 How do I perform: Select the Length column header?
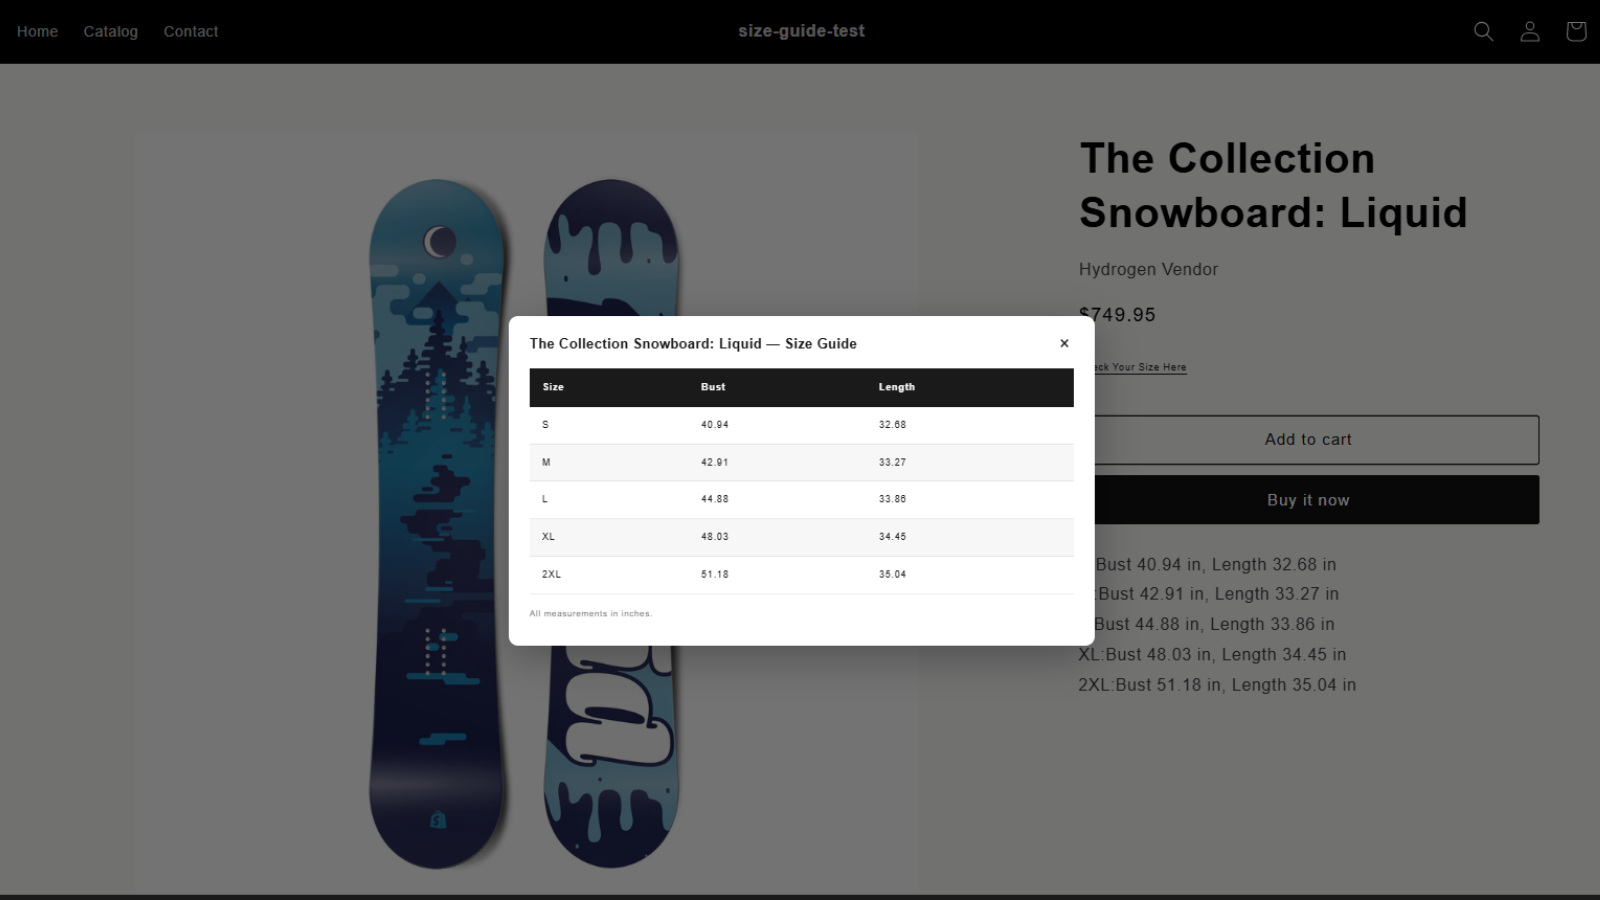pos(897,387)
